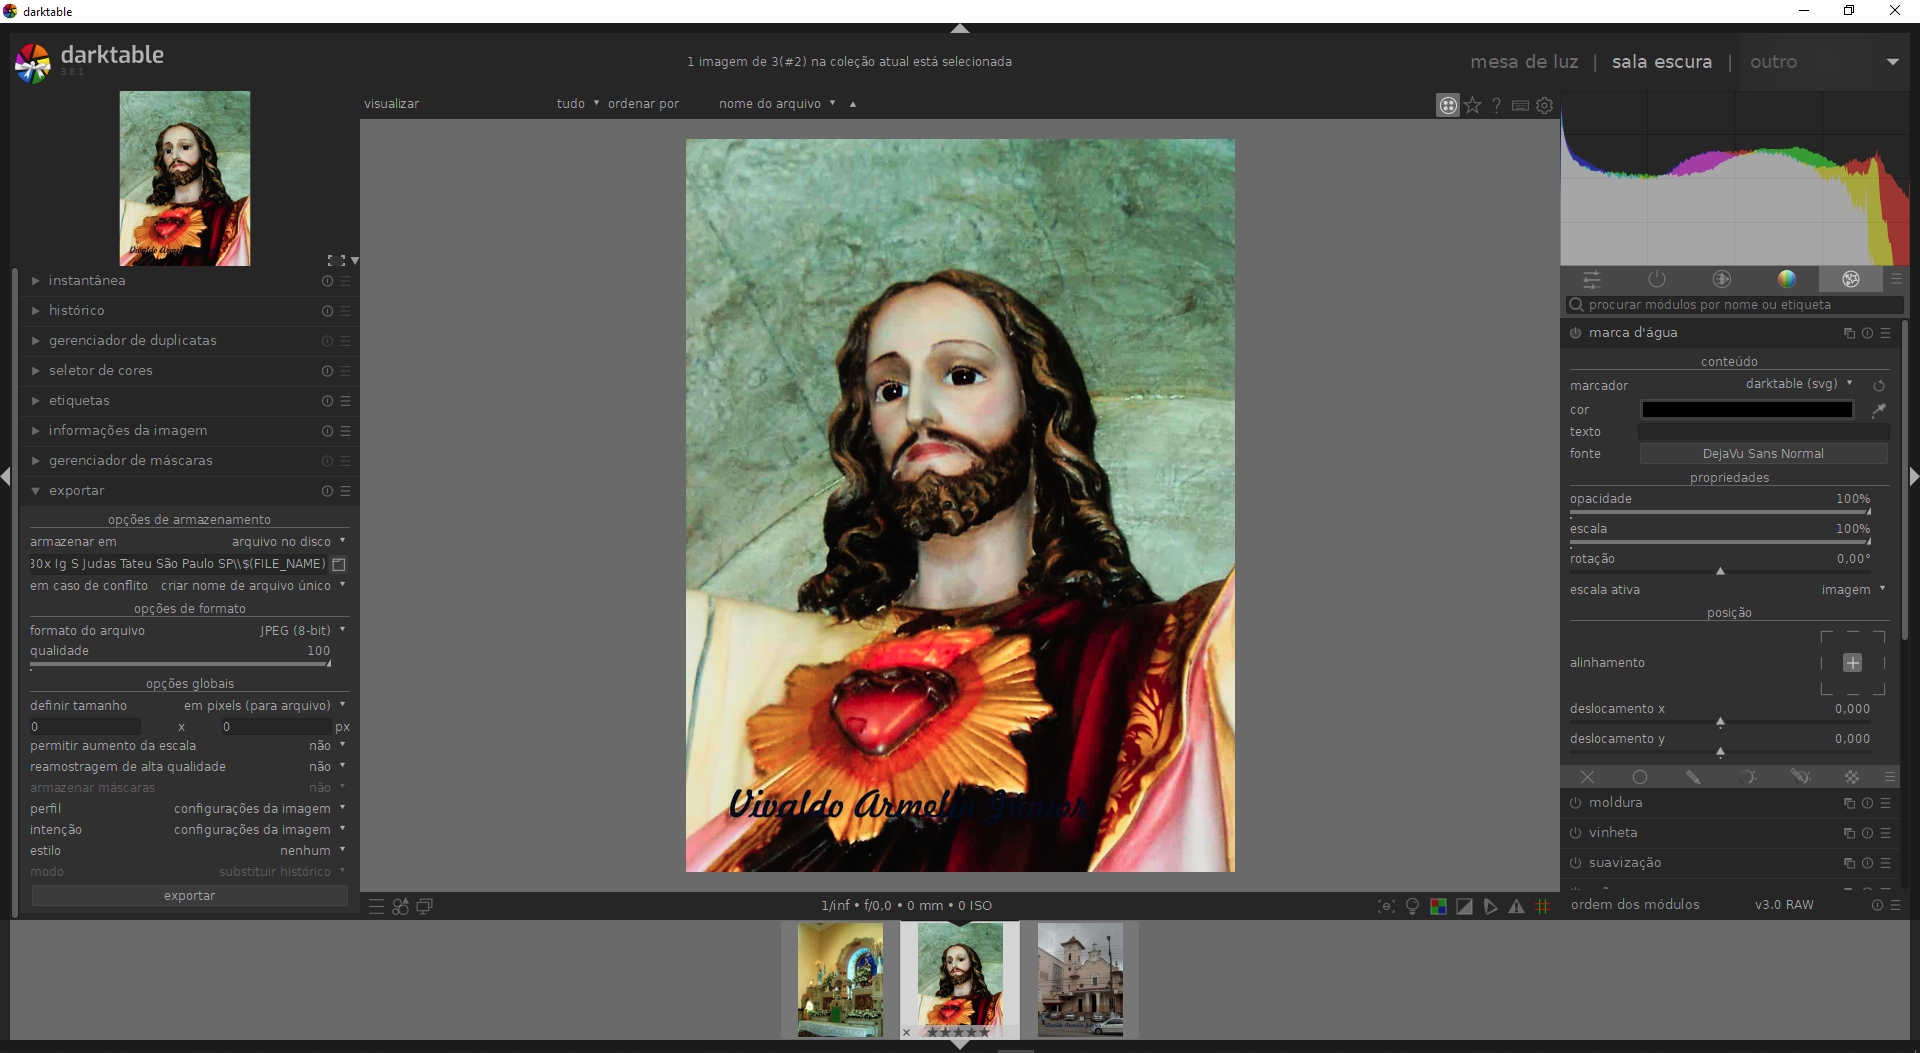Open formato do arquivo JPEG dropdown
1920x1053 pixels.
[x=302, y=631]
